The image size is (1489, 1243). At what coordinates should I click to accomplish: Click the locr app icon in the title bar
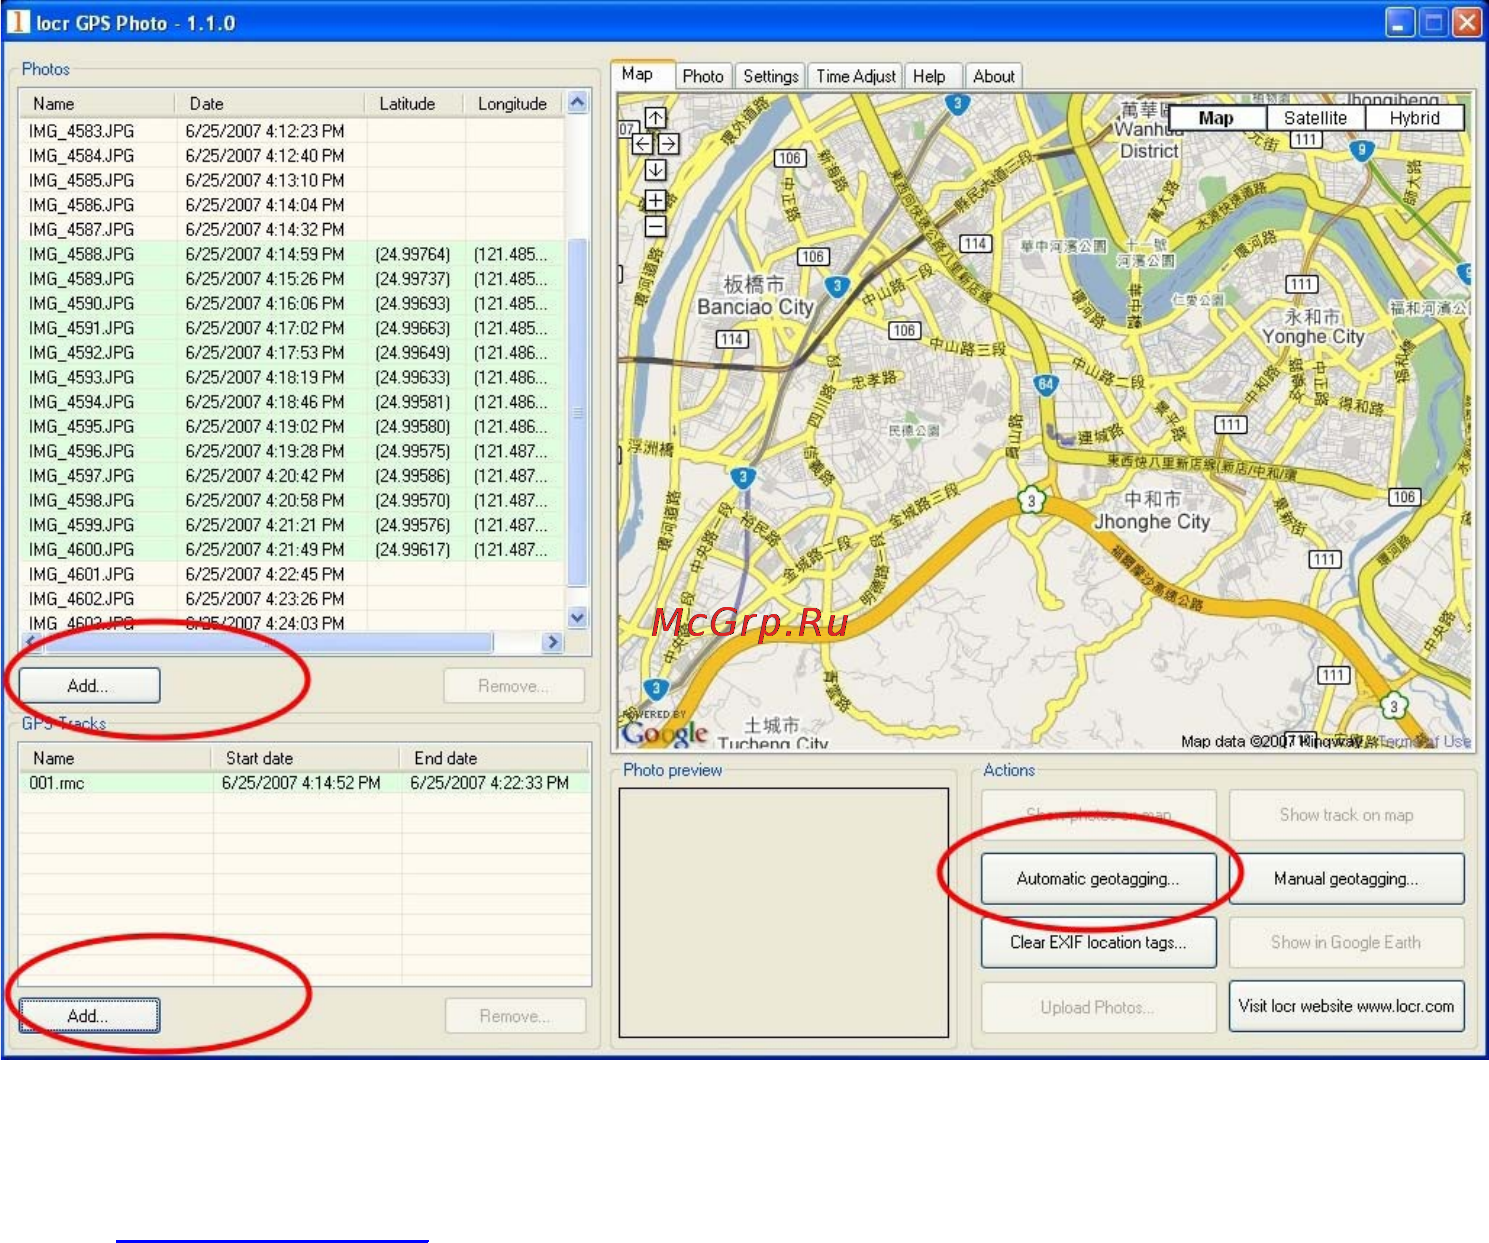coord(19,22)
